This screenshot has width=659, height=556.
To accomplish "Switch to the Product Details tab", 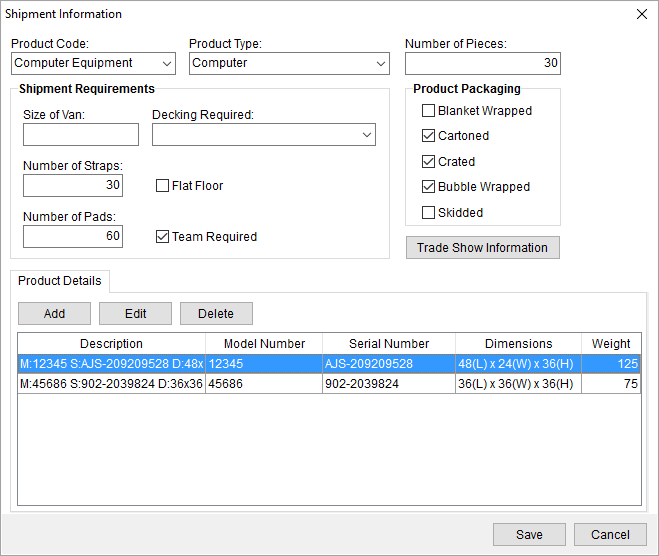I will click(x=60, y=281).
